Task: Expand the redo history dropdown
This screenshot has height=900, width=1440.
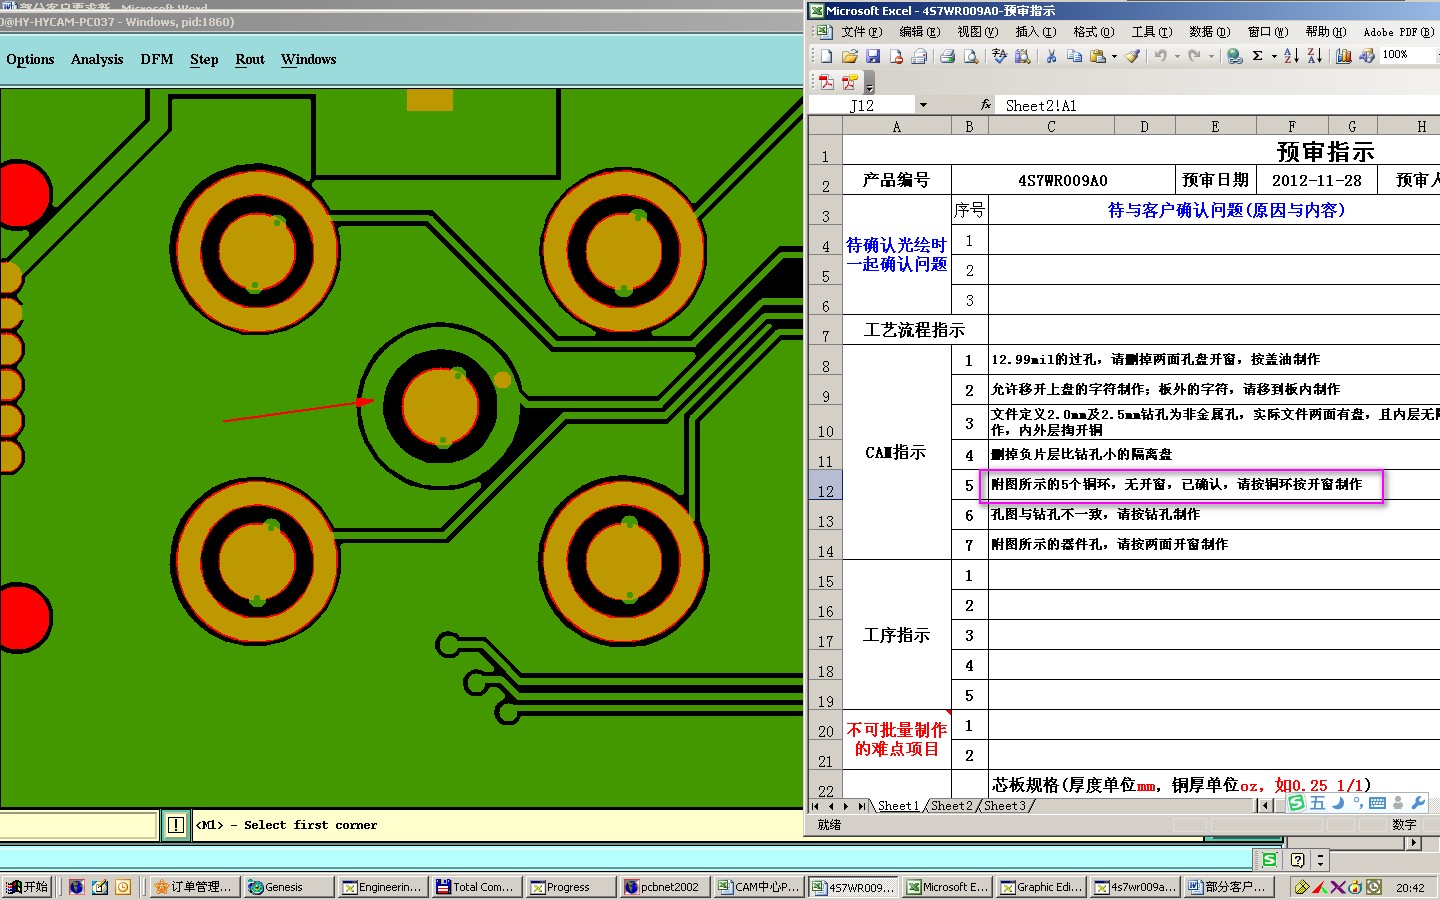Action: 1211,56
